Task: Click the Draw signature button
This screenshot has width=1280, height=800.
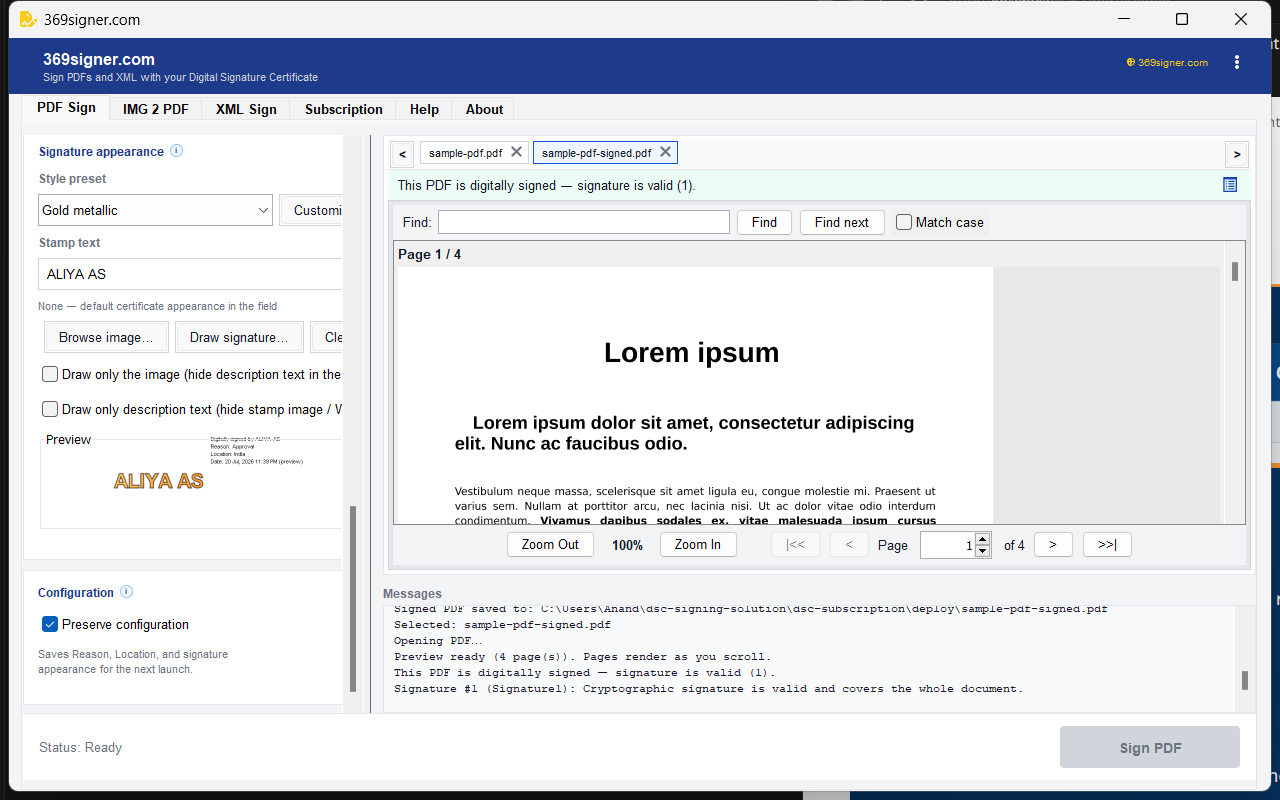Action: (x=239, y=337)
